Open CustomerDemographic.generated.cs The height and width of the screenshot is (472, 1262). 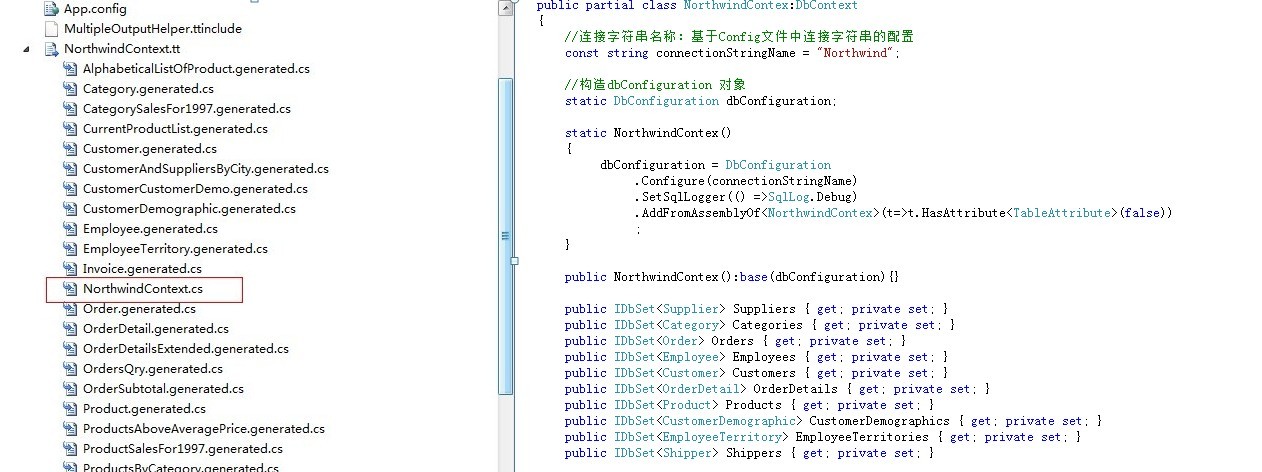click(189, 209)
